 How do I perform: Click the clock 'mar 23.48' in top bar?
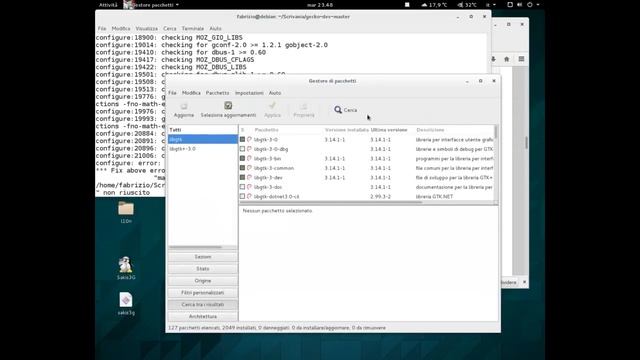[x=320, y=5]
